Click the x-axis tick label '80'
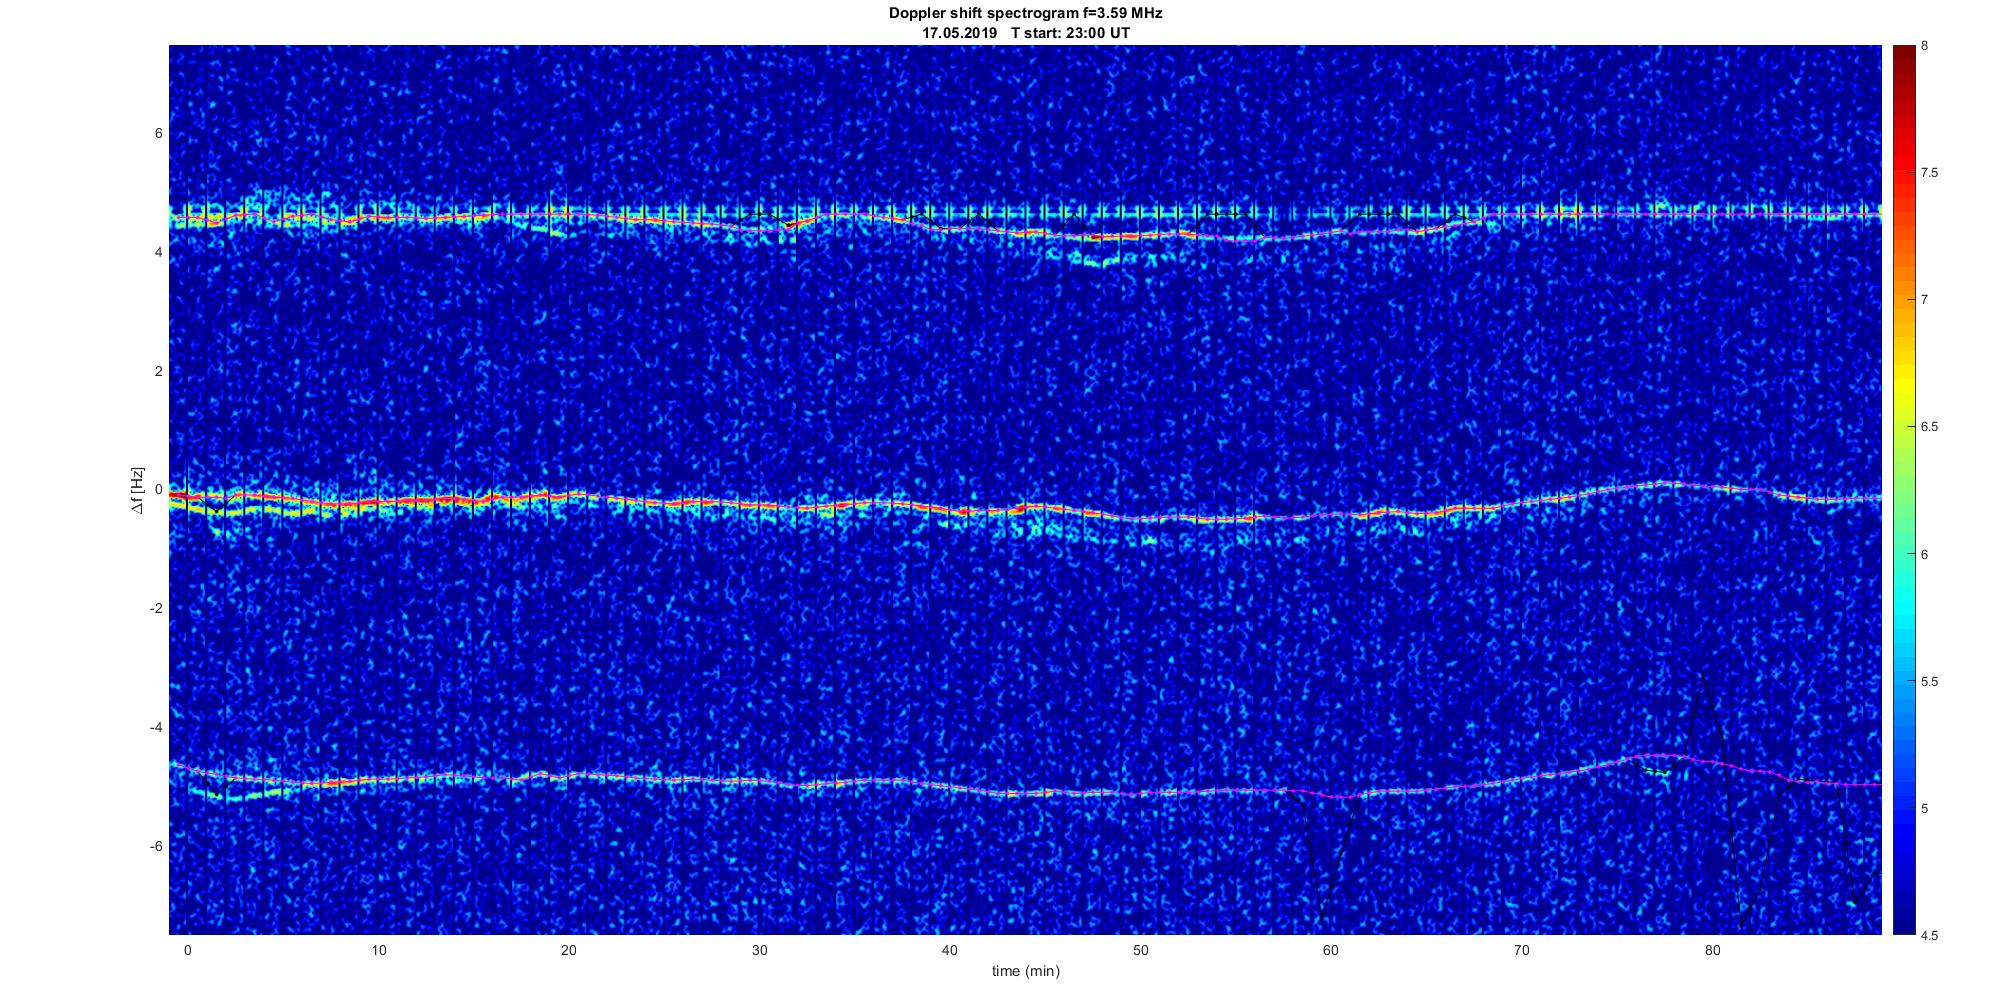Viewport: 2000px width, 1003px height. pyautogui.click(x=1712, y=950)
